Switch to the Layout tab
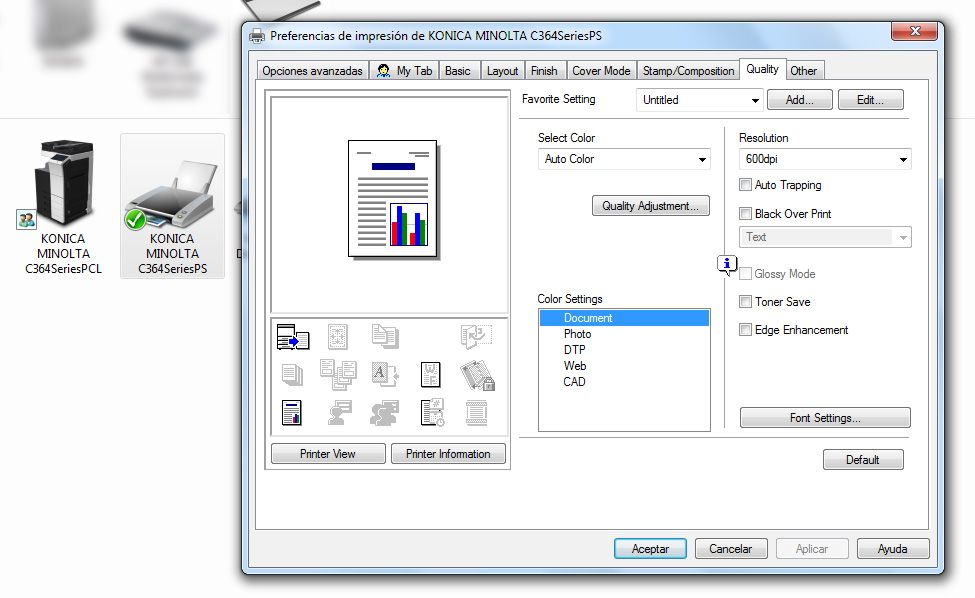The width and height of the screenshot is (975, 598). click(502, 71)
